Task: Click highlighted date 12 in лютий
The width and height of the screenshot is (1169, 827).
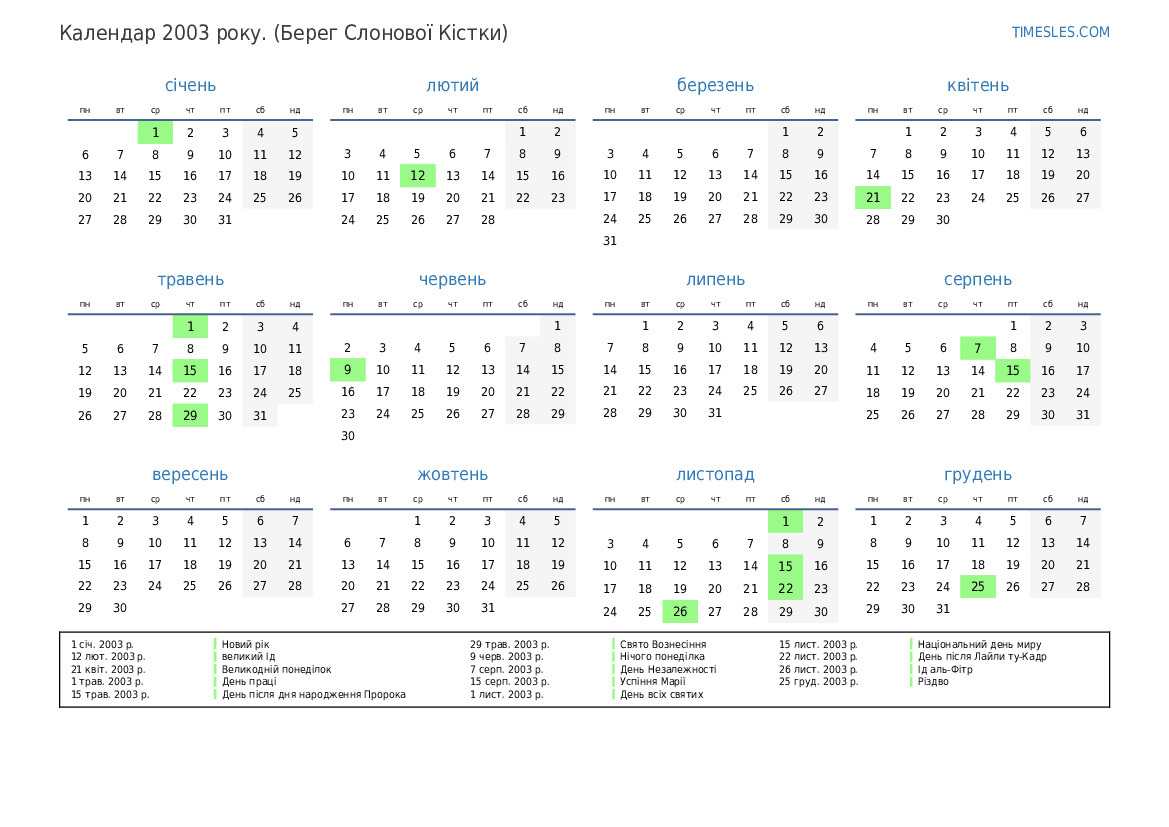Action: pyautogui.click(x=417, y=176)
